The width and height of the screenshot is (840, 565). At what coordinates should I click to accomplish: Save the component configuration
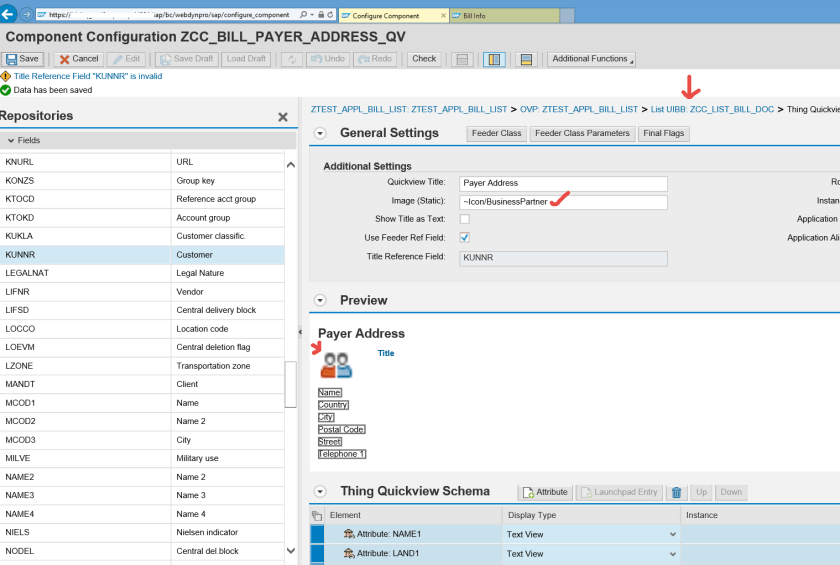tap(22, 59)
